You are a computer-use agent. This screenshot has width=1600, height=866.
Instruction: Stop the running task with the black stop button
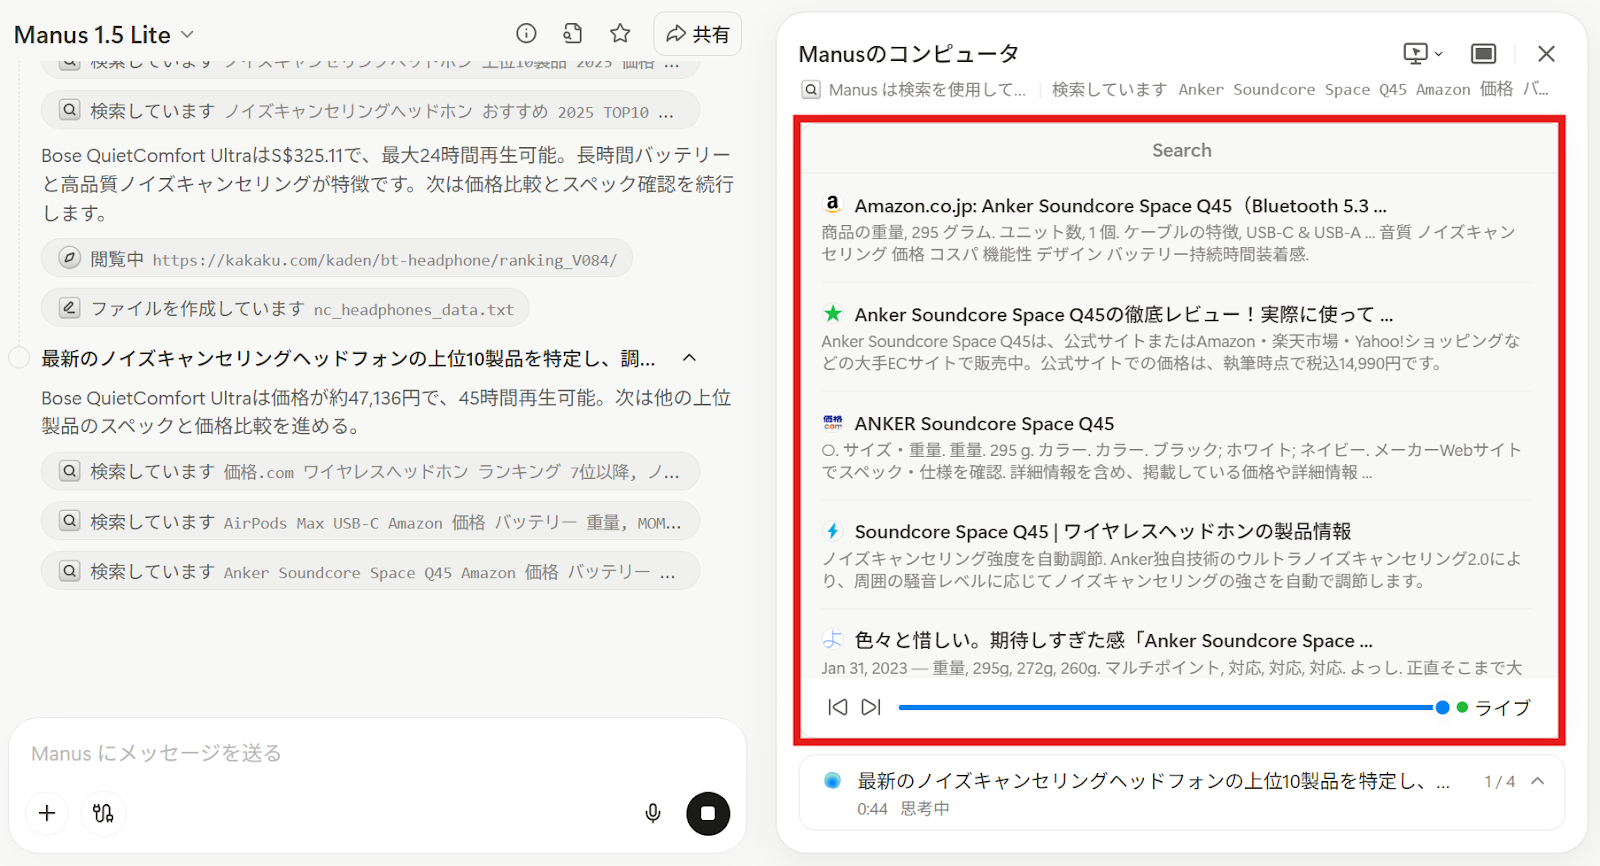(x=708, y=813)
